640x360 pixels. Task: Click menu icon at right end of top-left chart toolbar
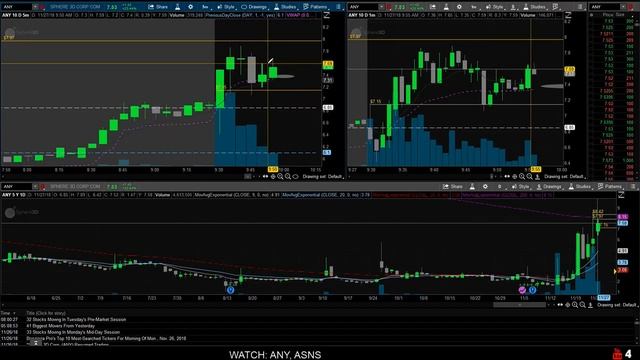coord(338,7)
